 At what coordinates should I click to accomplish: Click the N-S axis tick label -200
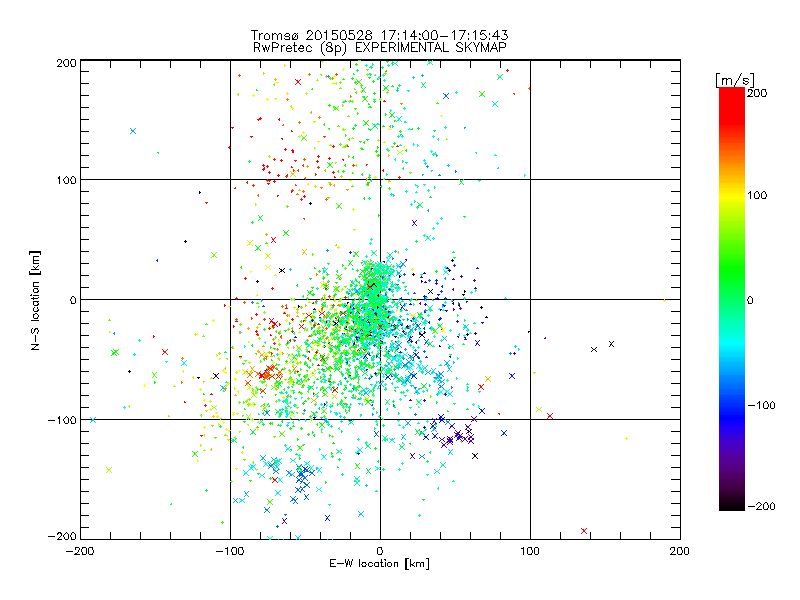62,536
